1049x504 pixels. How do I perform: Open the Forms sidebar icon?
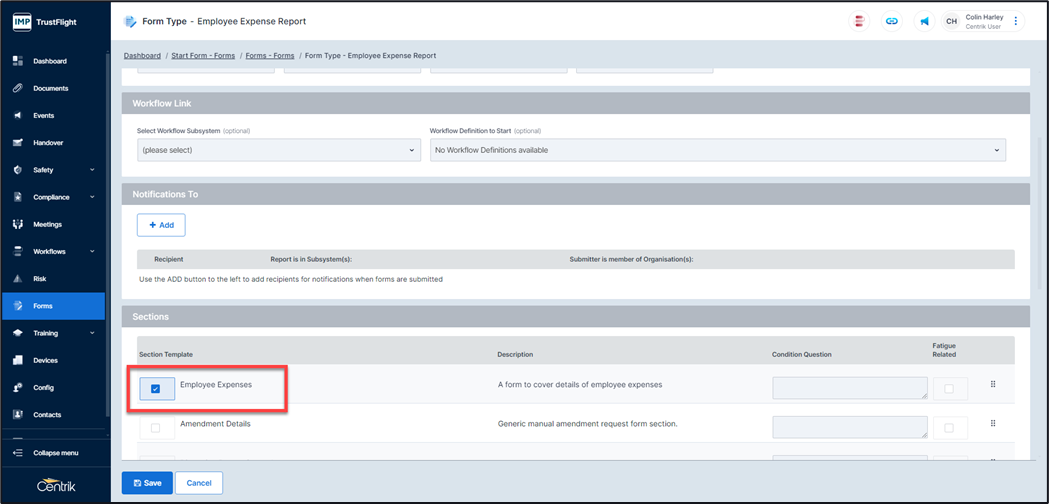point(18,306)
